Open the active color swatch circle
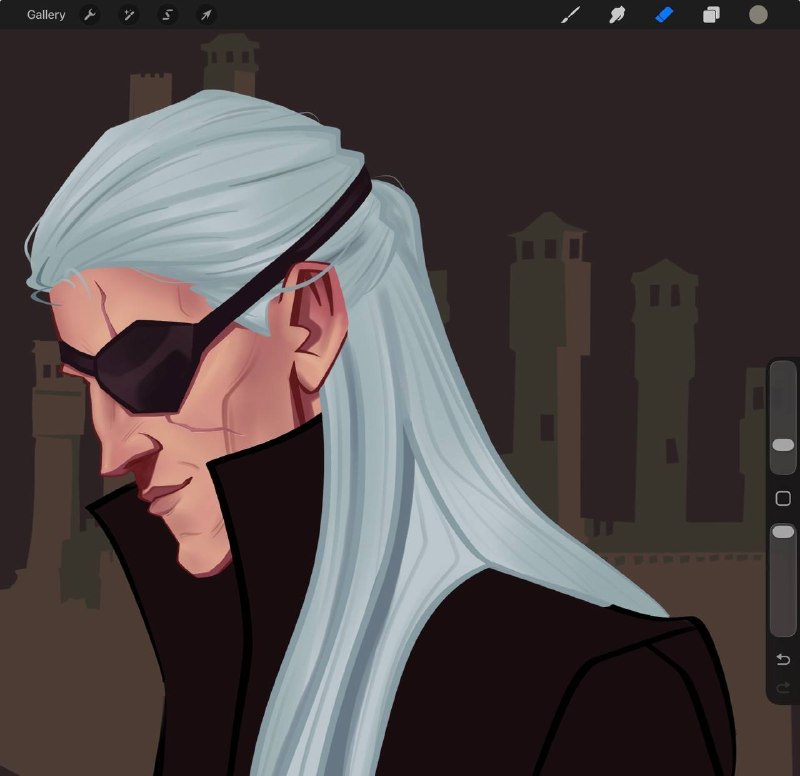800x776 pixels. coord(758,15)
